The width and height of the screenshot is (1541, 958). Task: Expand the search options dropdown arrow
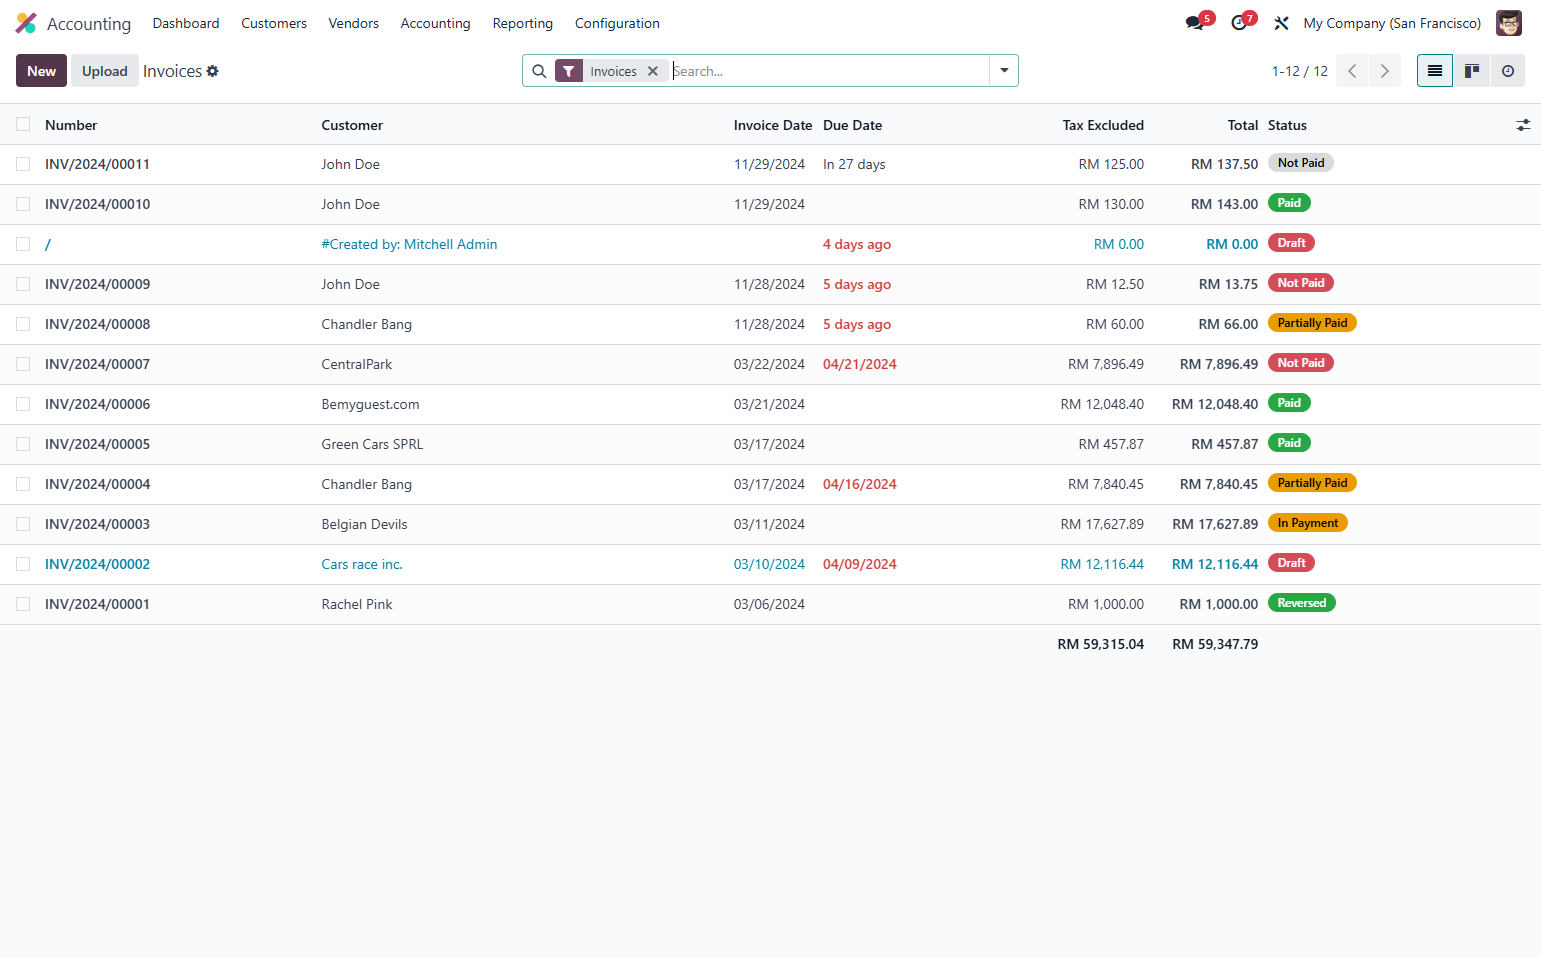(1004, 71)
